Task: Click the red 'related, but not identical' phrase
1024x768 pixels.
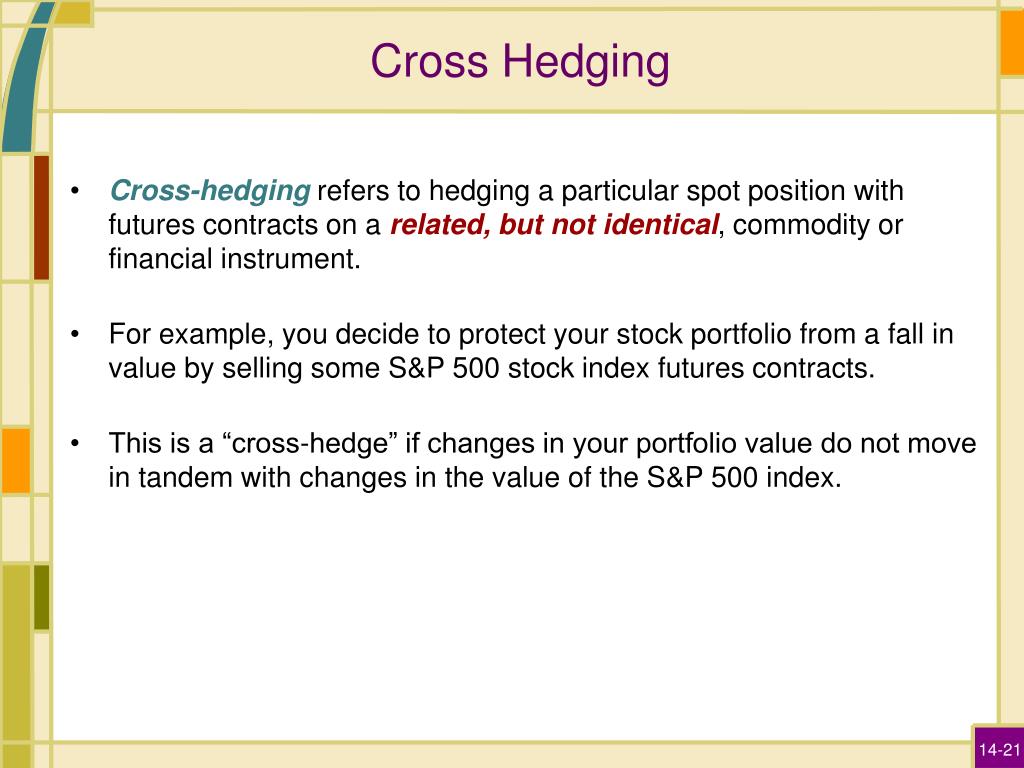Action: (554, 225)
